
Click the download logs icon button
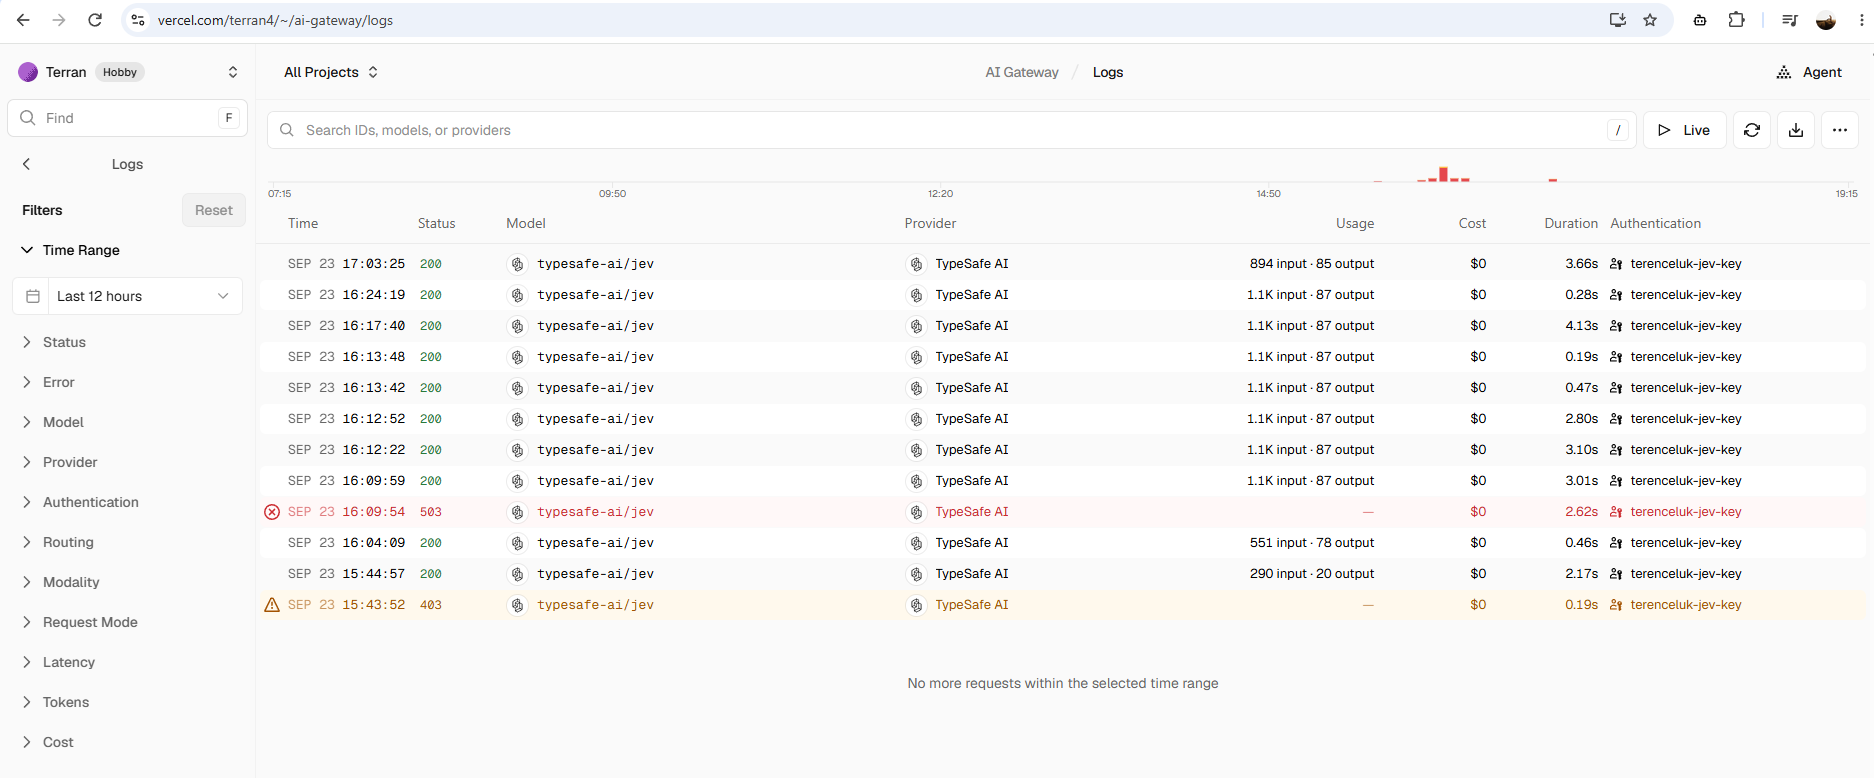coord(1796,130)
